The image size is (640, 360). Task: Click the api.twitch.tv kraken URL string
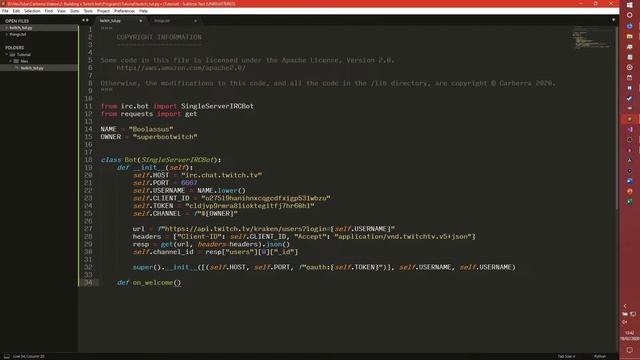point(276,229)
